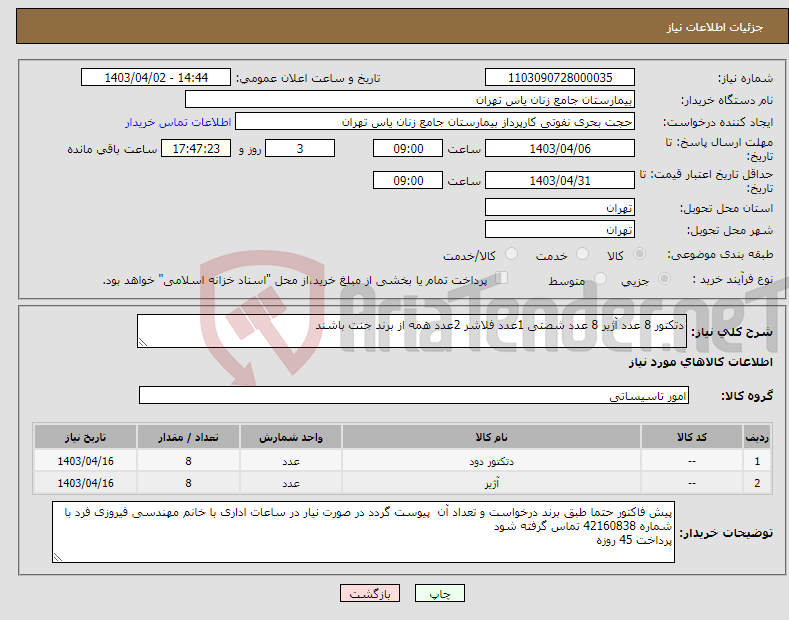The width and height of the screenshot is (789, 620).
Task: Click the چاپ (print) button
Action: 439,593
